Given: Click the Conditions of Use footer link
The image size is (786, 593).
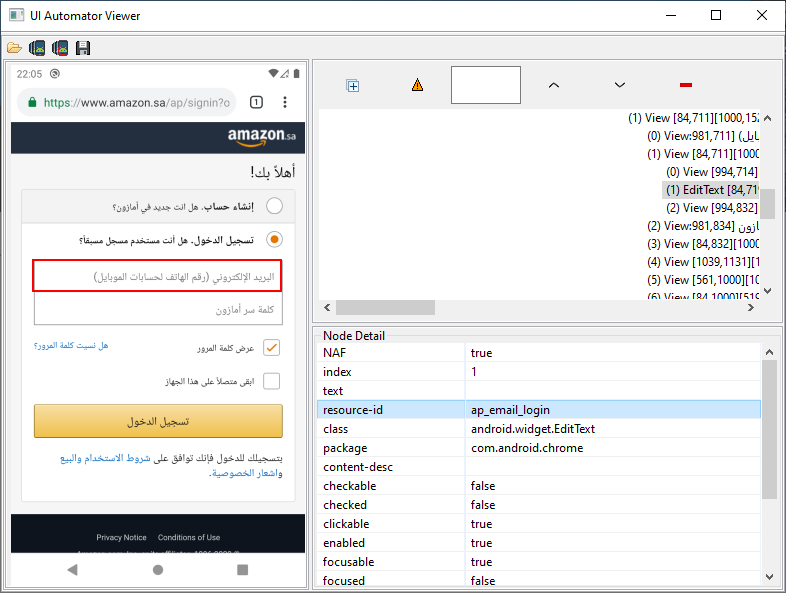Looking at the screenshot, I should [x=189, y=537].
